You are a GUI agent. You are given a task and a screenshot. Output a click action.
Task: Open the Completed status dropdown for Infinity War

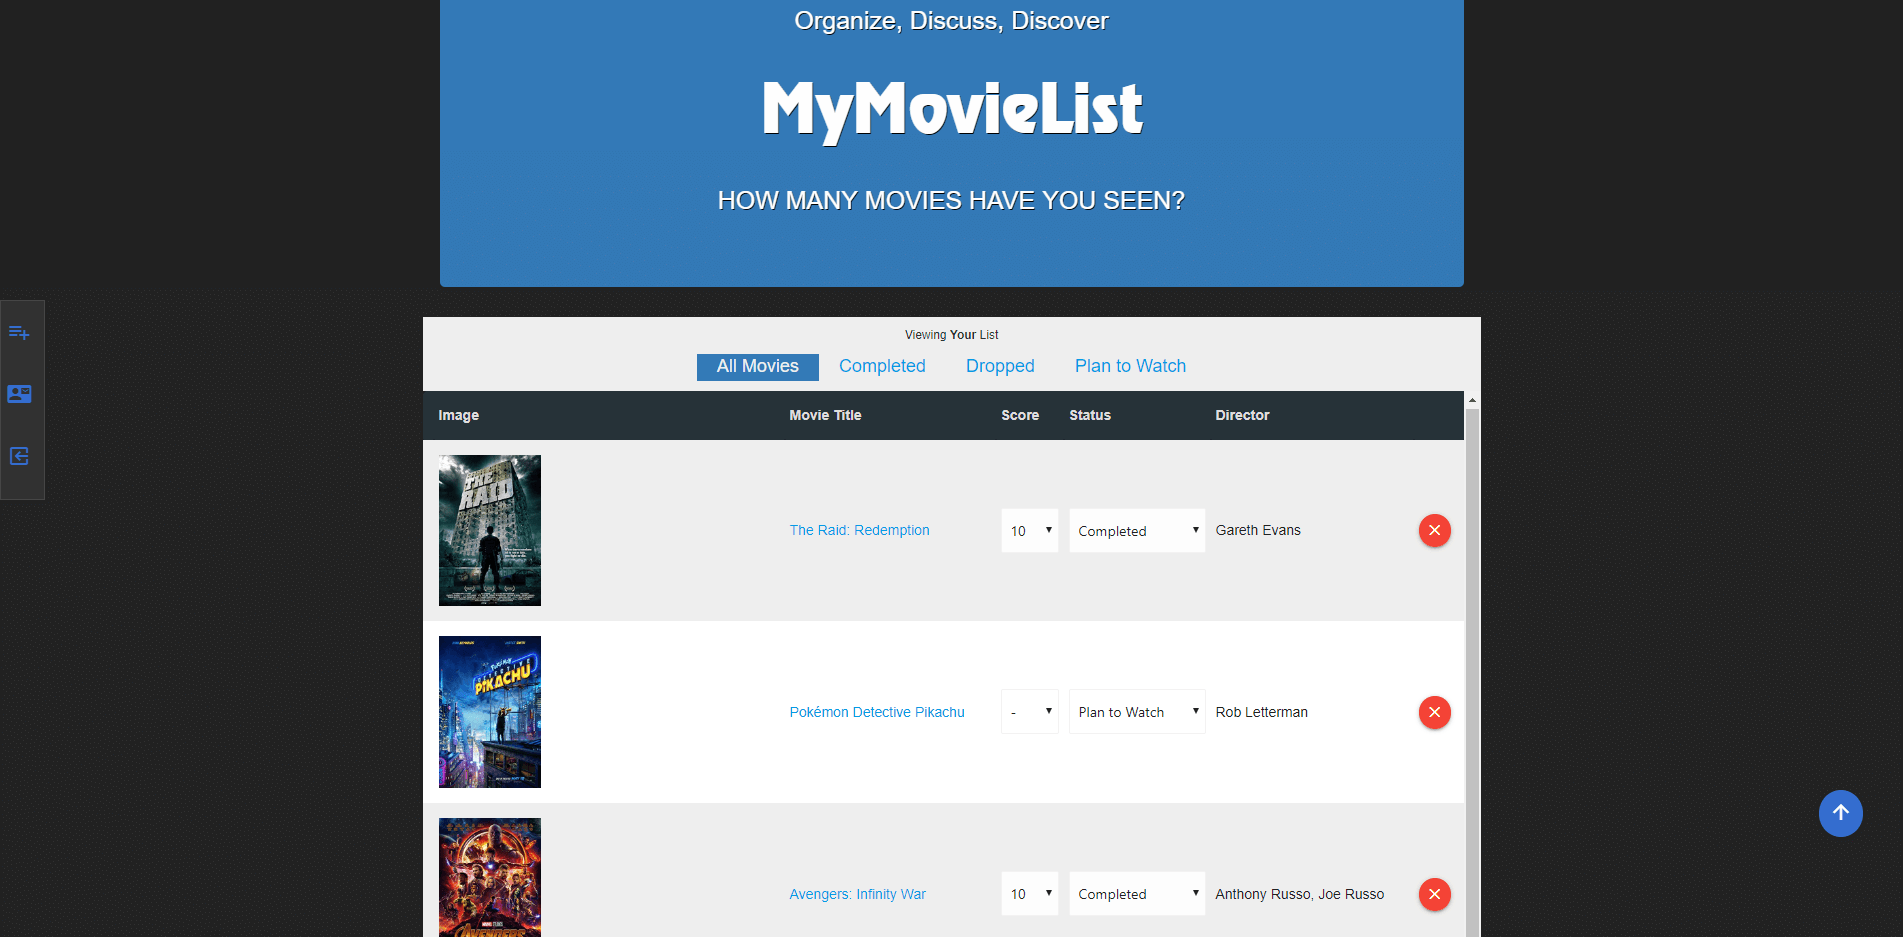(x=1136, y=893)
